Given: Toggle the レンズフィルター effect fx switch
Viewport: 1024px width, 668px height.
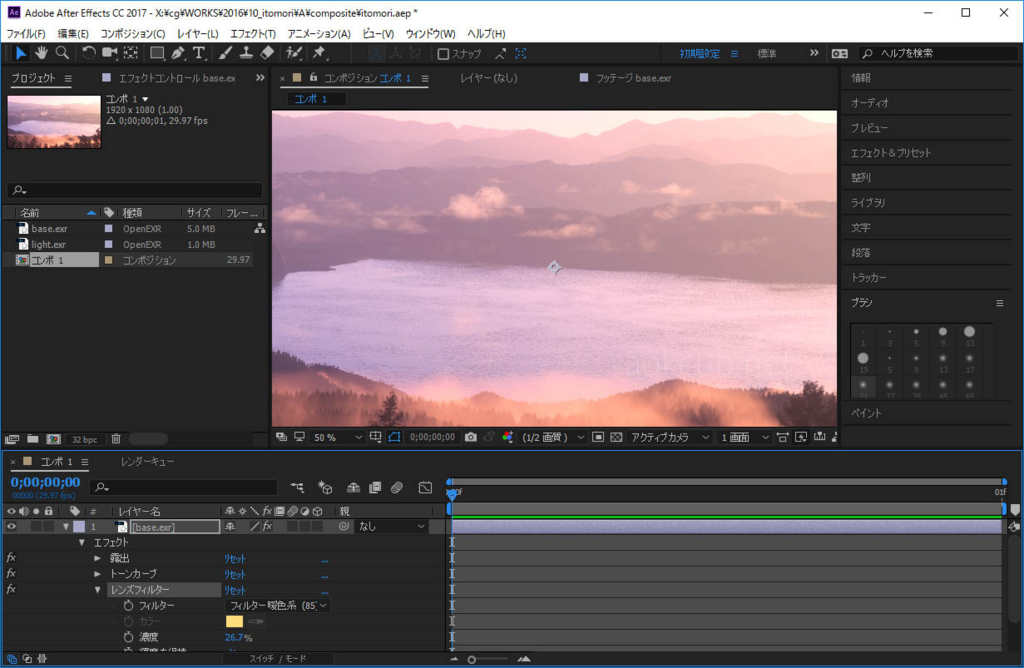Looking at the screenshot, I should (11, 589).
